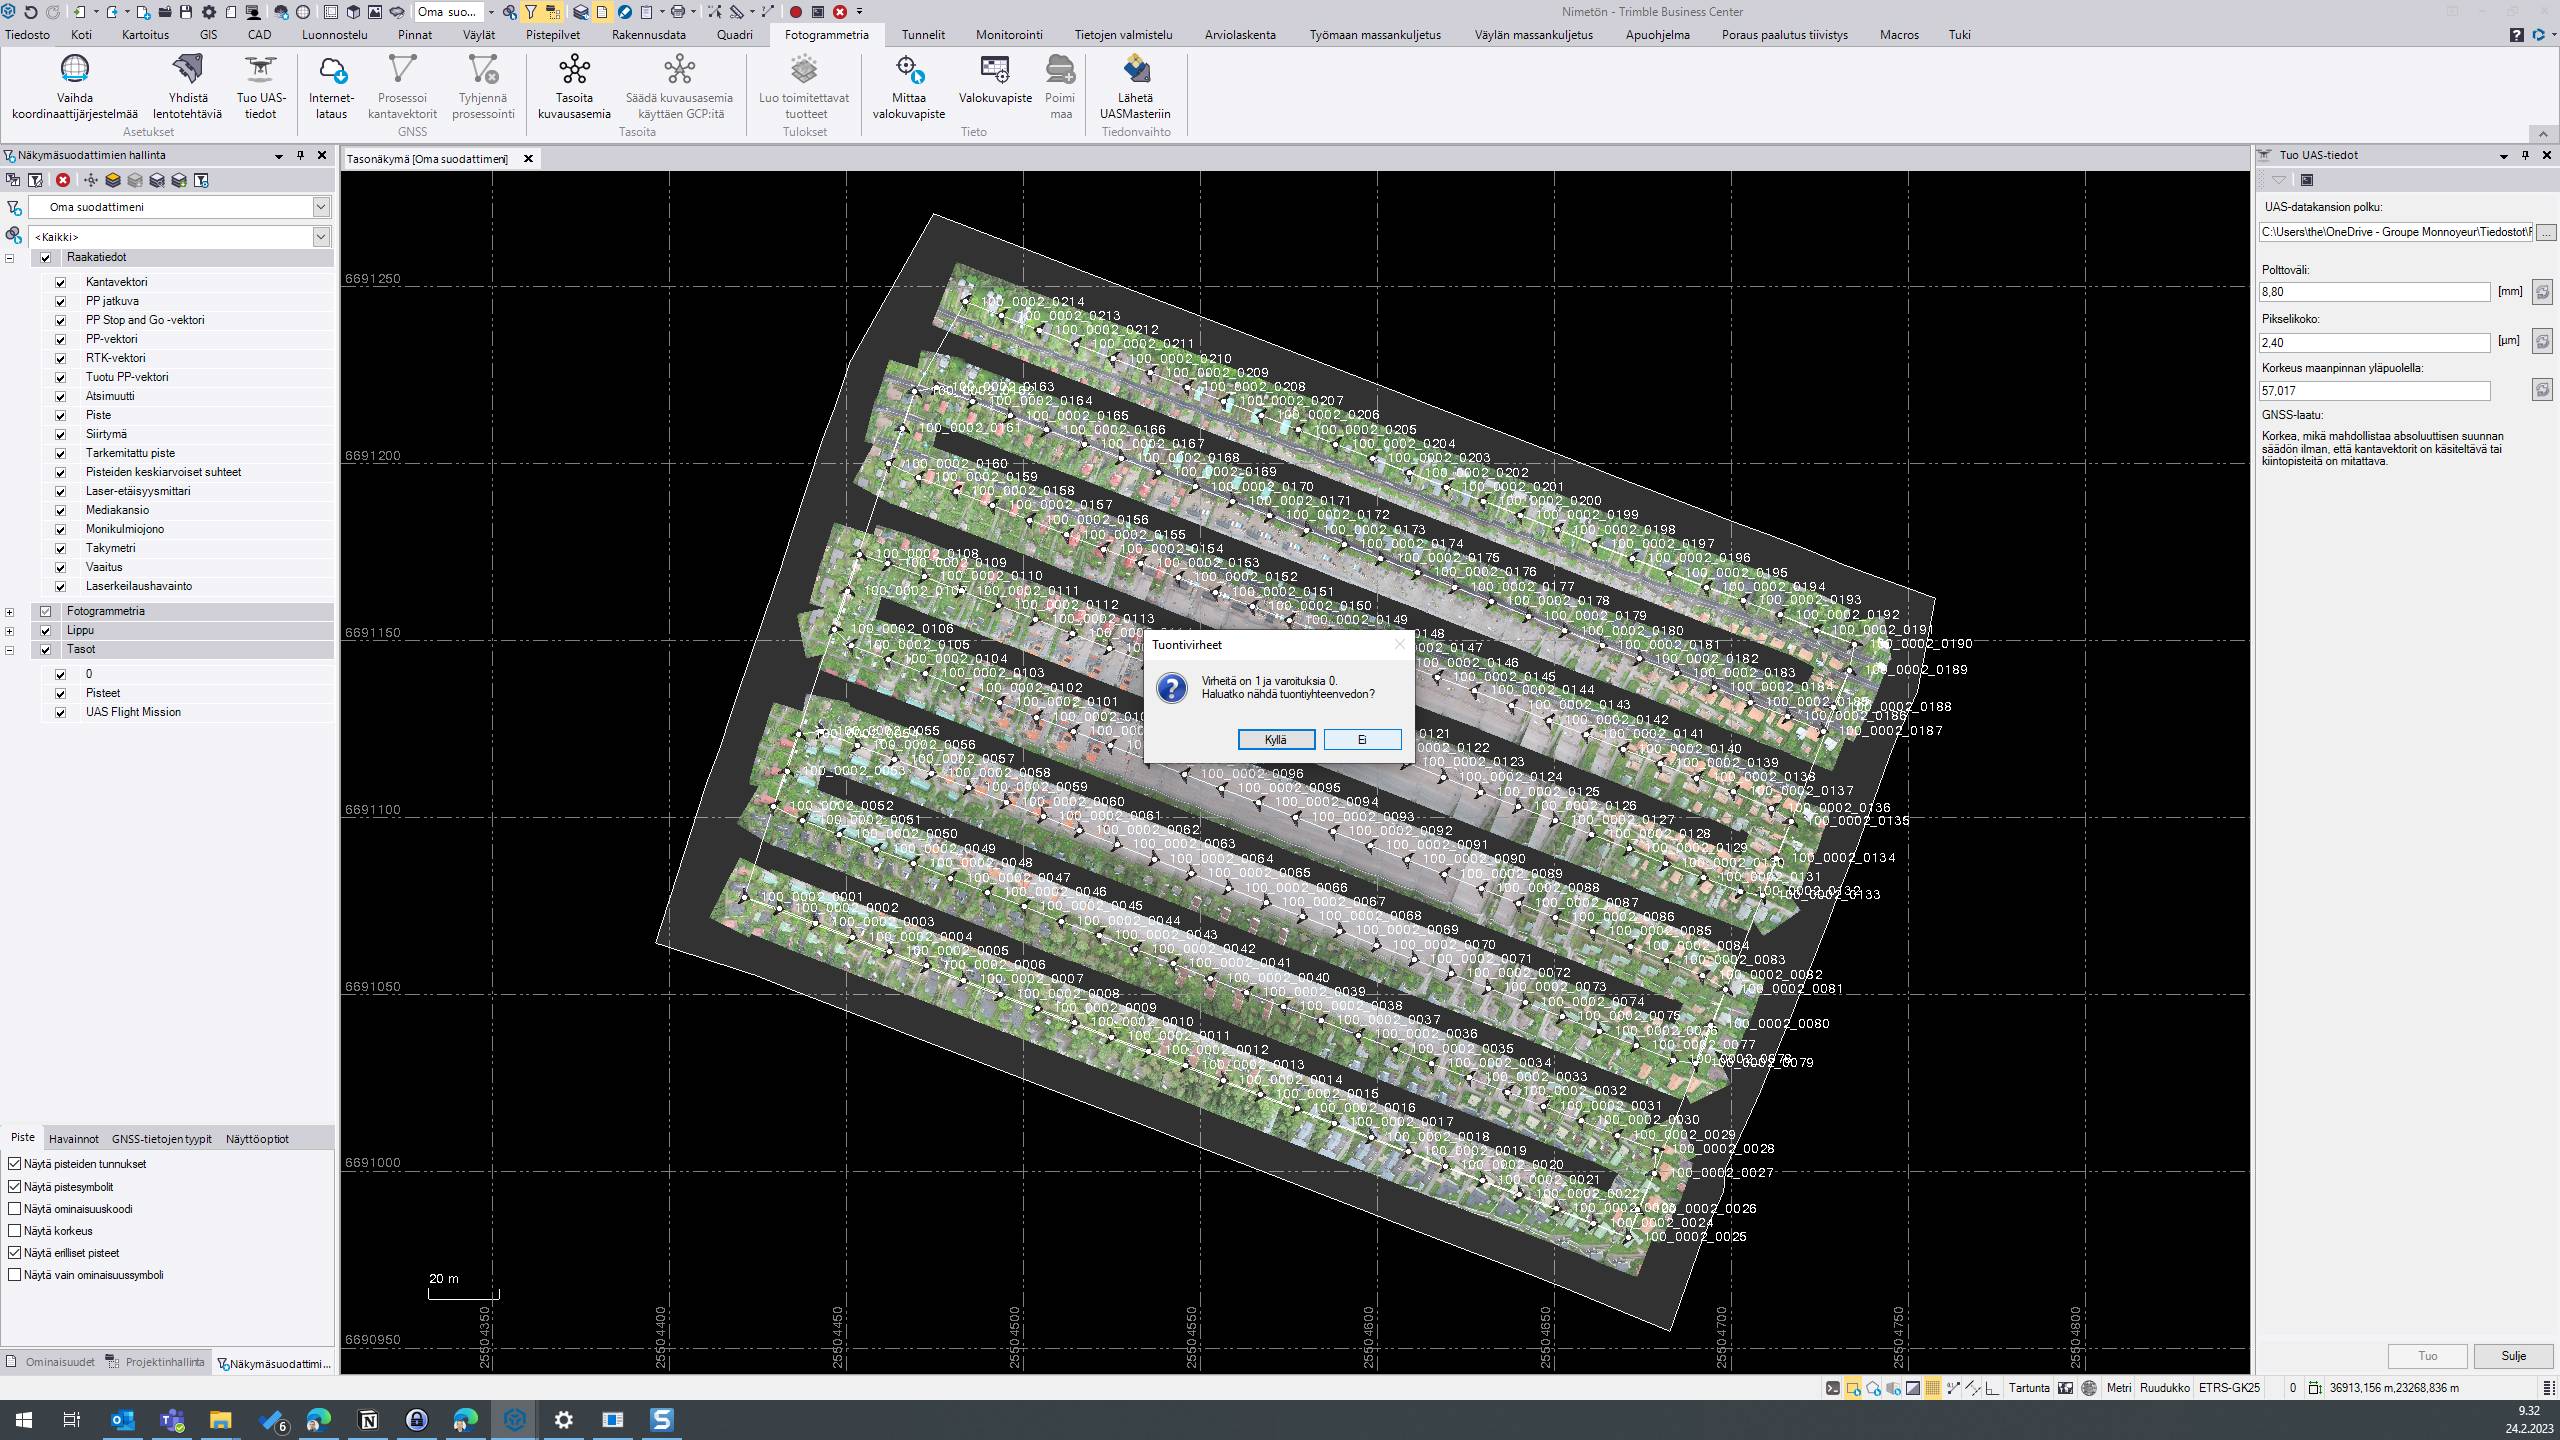Click Tyhjennä prosessointi icon
2560x1440 pixels.
[x=483, y=87]
